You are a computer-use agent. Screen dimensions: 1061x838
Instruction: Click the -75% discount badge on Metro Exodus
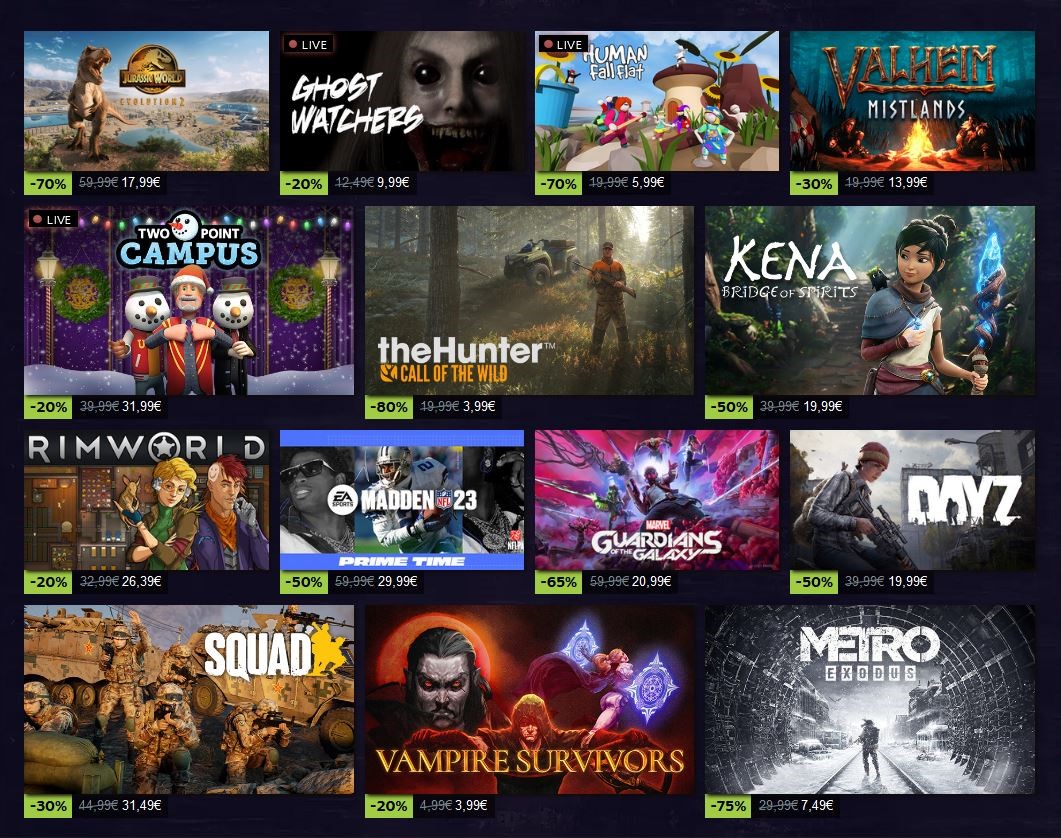coord(729,806)
